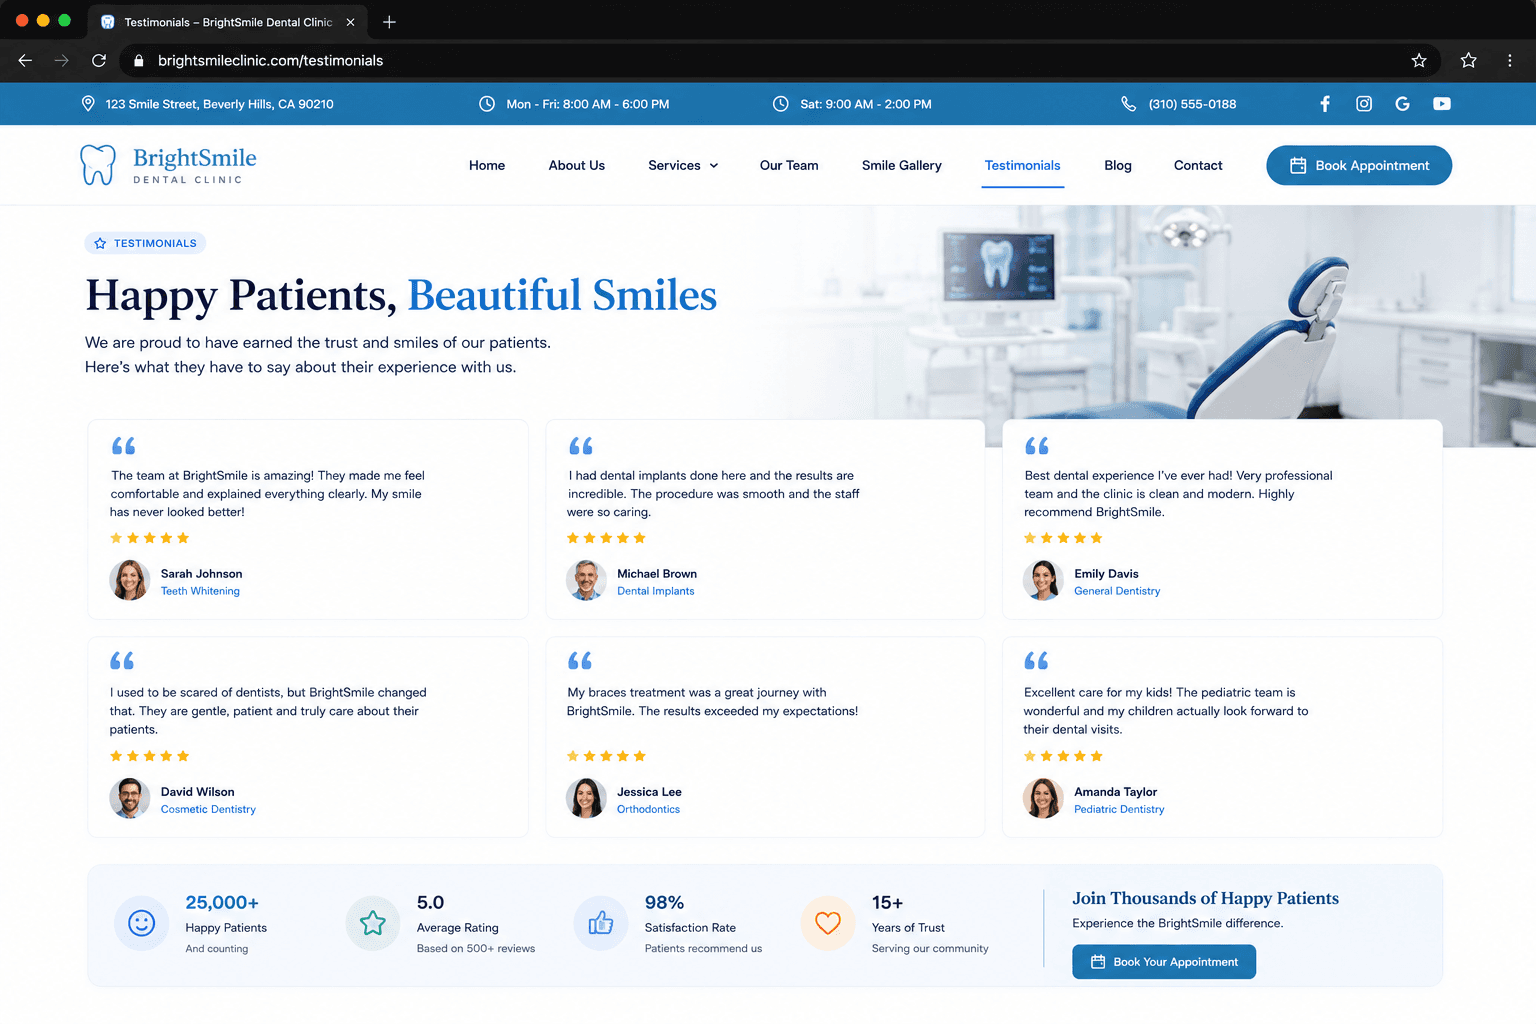Open the clinic's Instagram profile

pyautogui.click(x=1364, y=104)
